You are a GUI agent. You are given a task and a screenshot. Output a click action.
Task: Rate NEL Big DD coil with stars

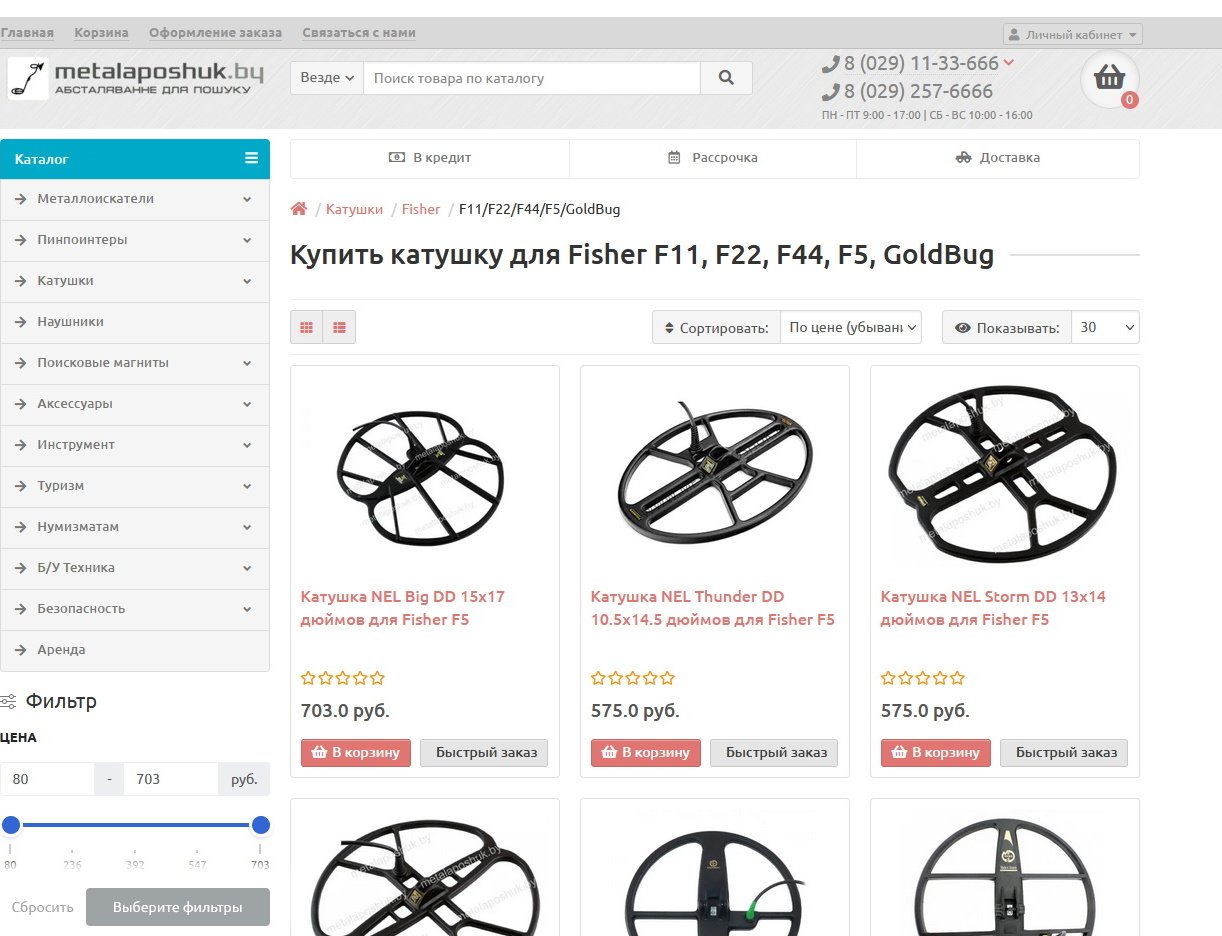pos(342,678)
